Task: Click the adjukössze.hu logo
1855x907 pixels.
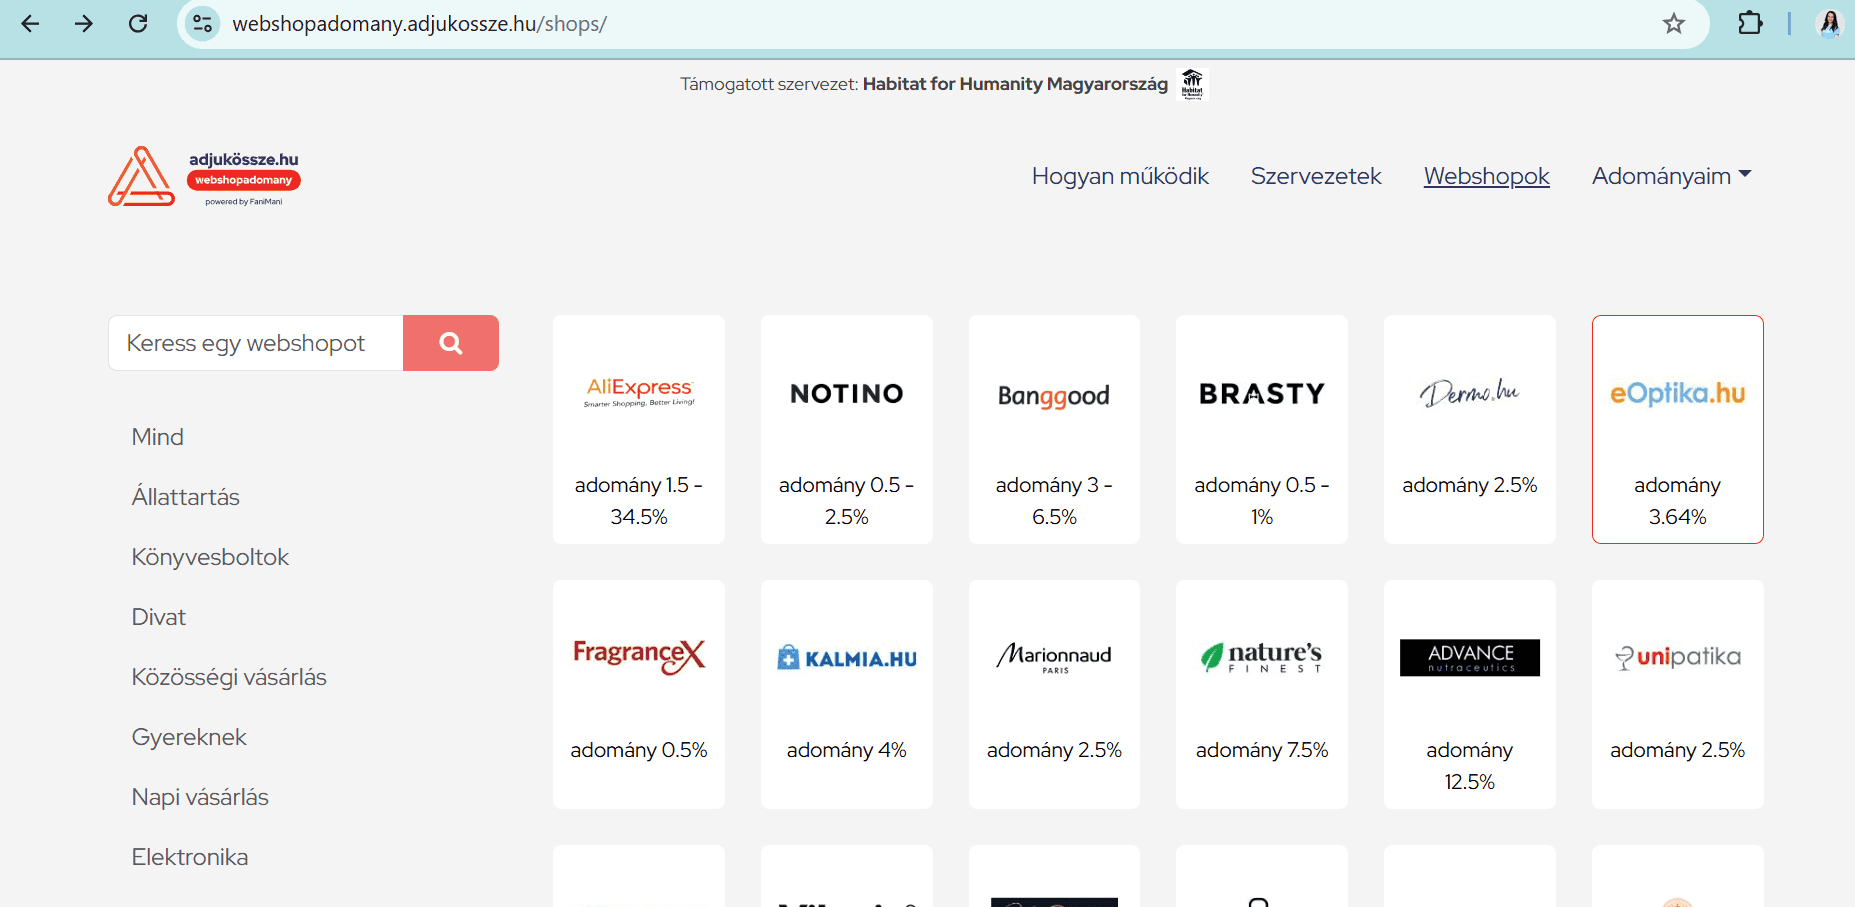Action: point(205,177)
